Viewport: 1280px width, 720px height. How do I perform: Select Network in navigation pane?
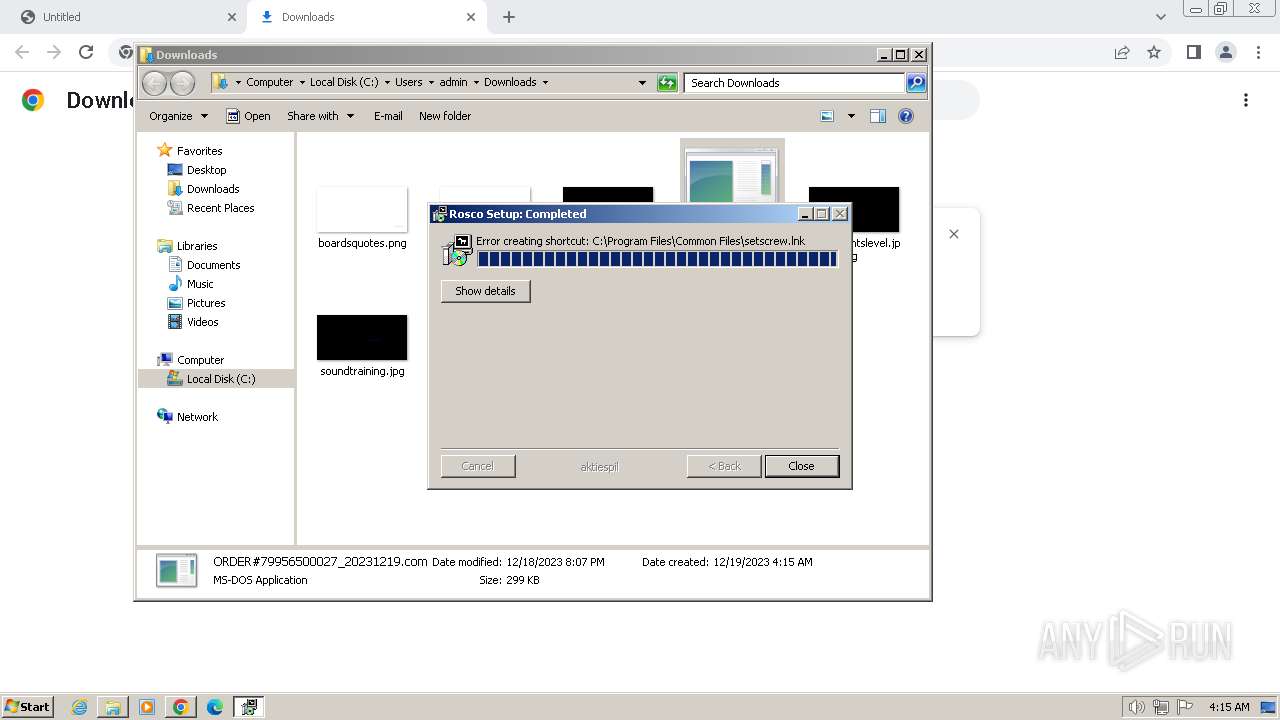[x=197, y=417]
